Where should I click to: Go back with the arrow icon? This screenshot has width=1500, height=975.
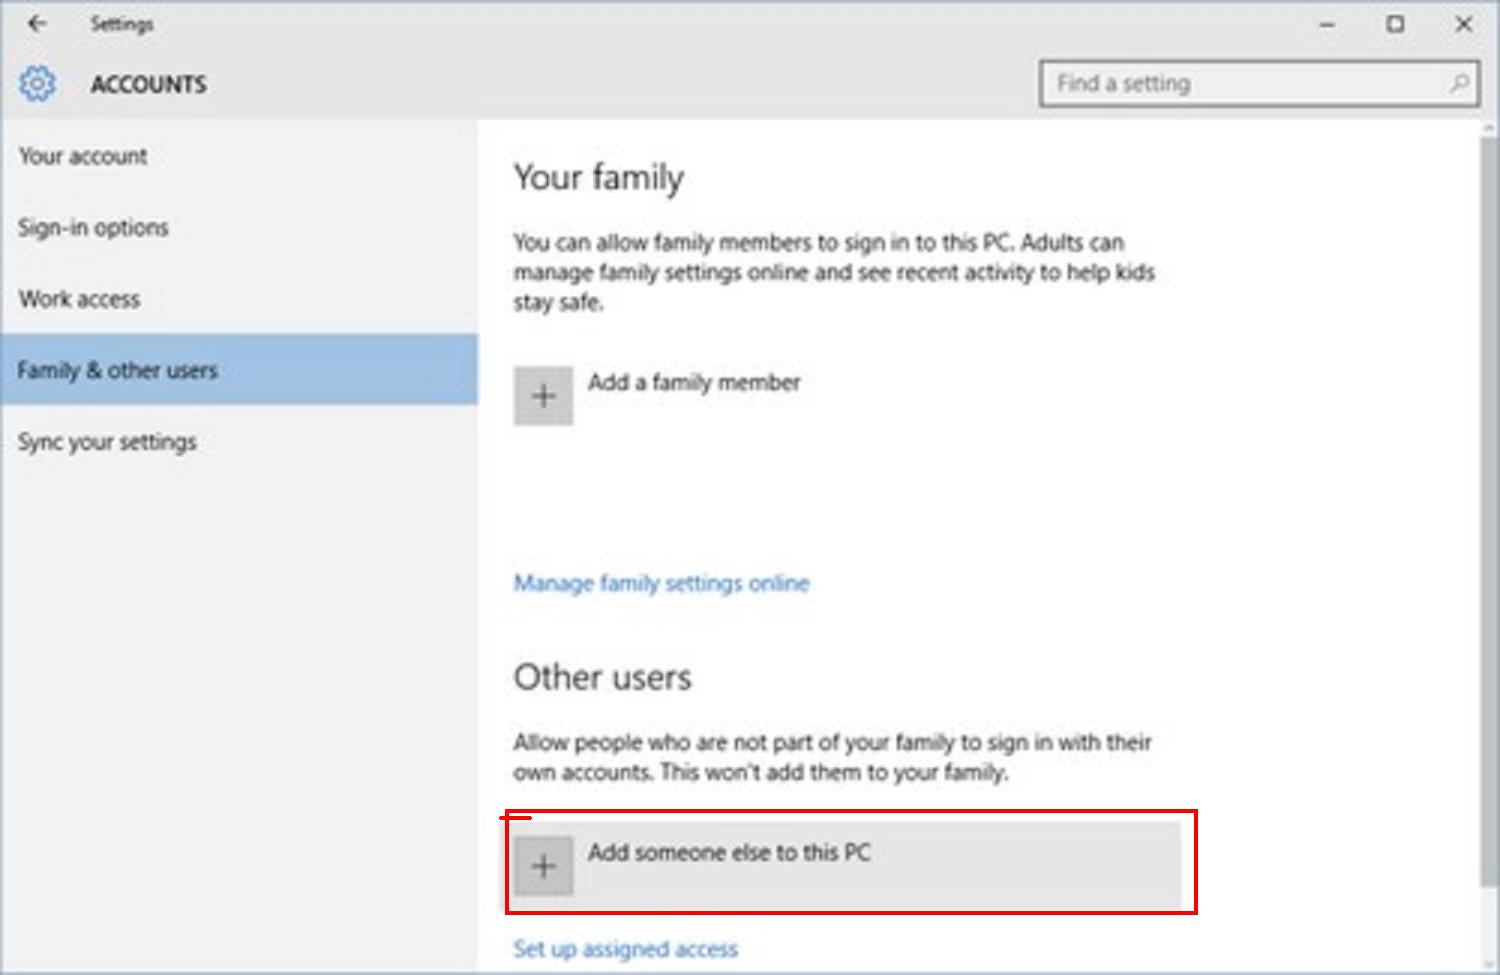coord(37,23)
